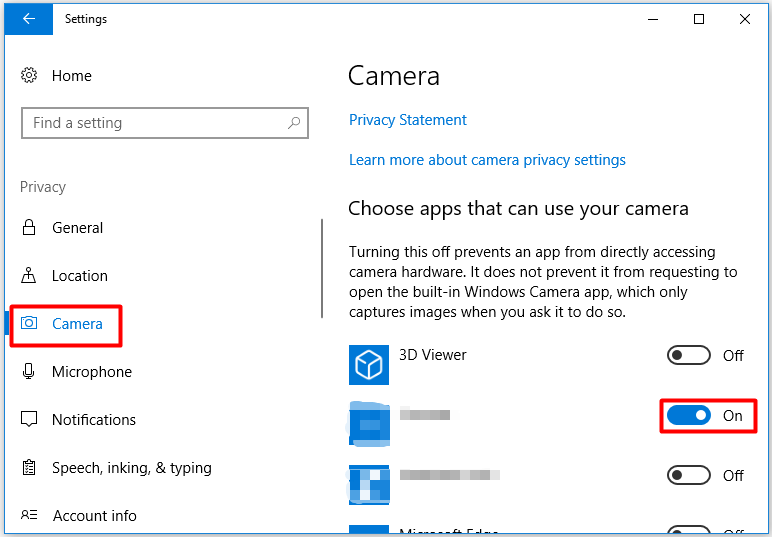Click the Camera sidebar icon
Screen dimensions: 772x537
pyautogui.click(x=29, y=323)
